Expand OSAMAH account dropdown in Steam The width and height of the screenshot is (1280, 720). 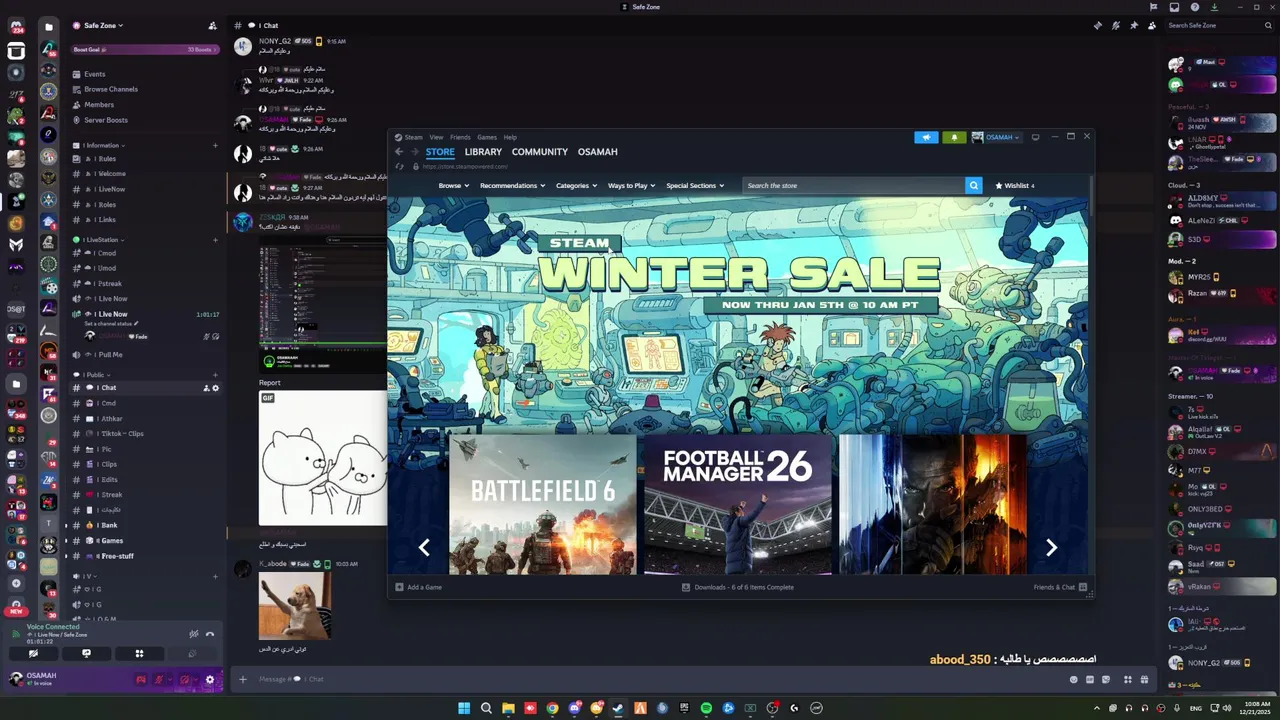click(996, 137)
